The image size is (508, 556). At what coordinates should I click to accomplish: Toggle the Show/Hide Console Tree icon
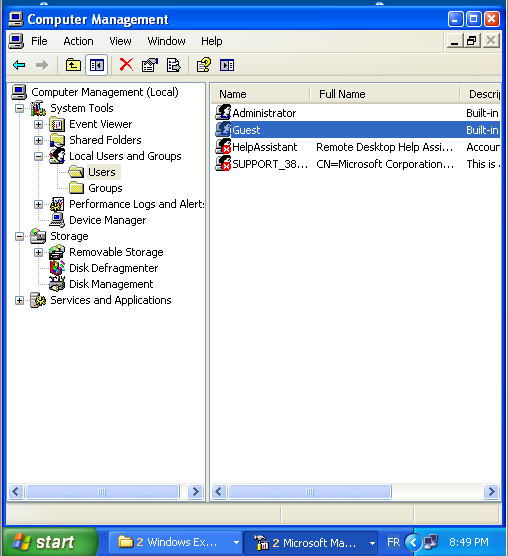[96, 65]
